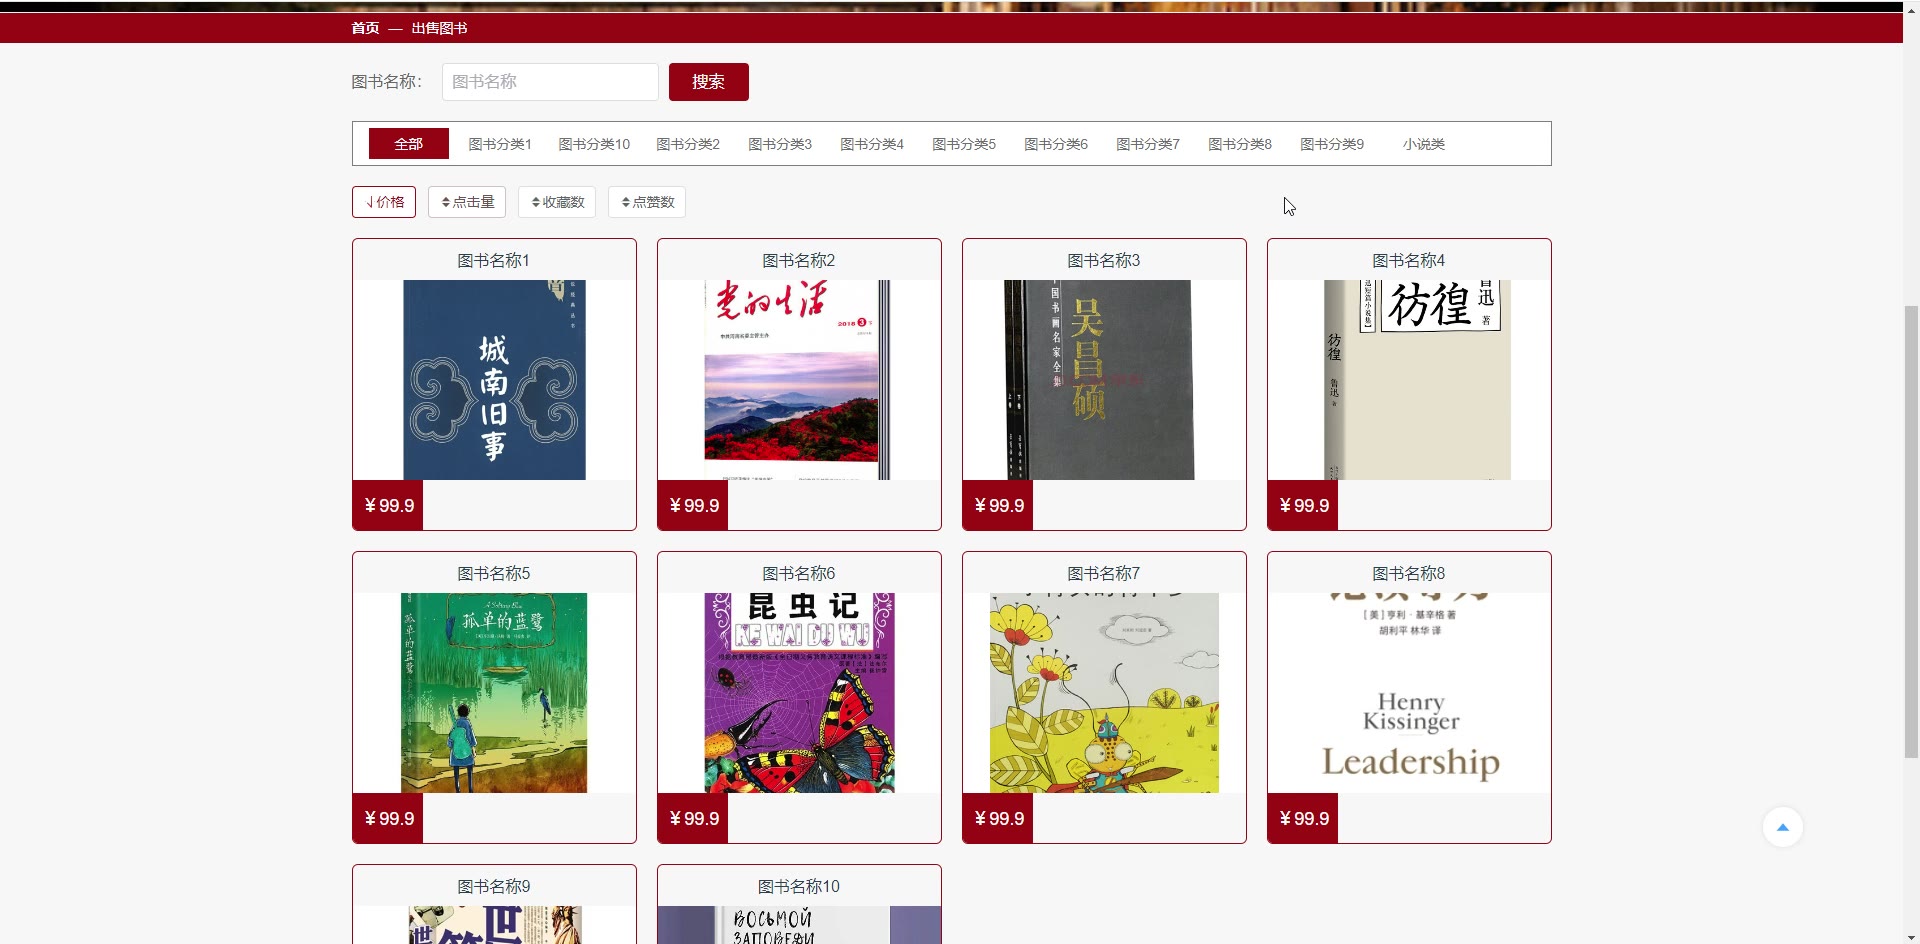Click the title 图书名称2
The image size is (1920, 944).
point(799,261)
